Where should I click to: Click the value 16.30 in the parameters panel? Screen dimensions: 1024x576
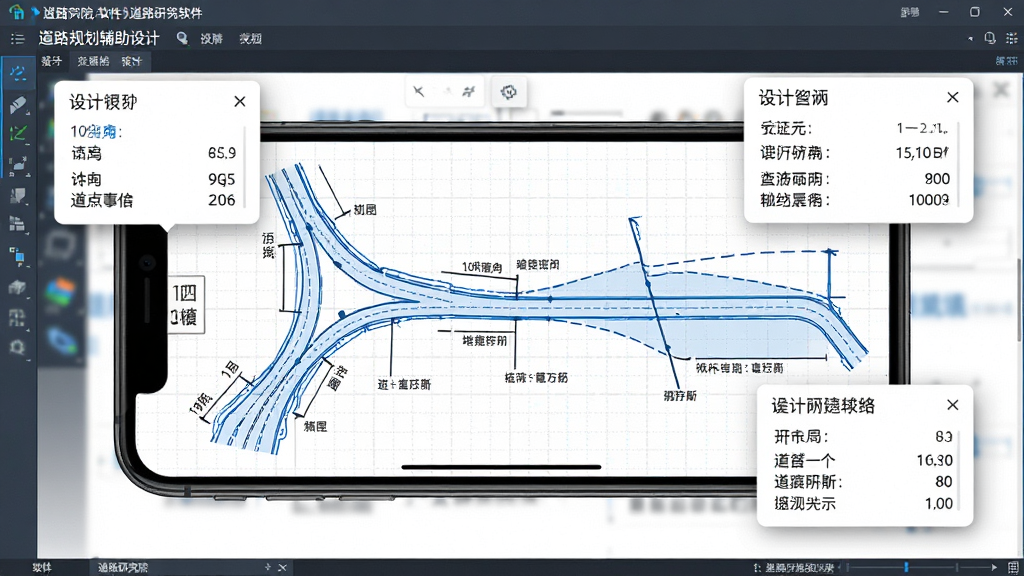[935, 460]
